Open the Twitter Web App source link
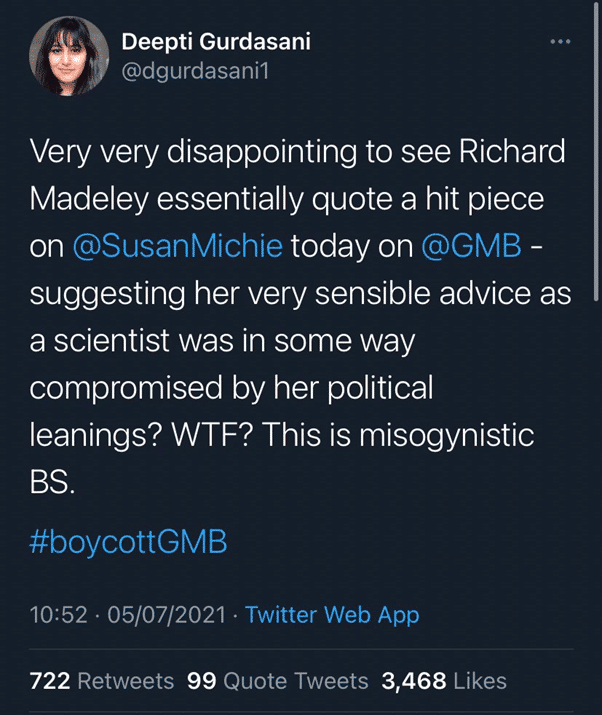 pyautogui.click(x=332, y=615)
